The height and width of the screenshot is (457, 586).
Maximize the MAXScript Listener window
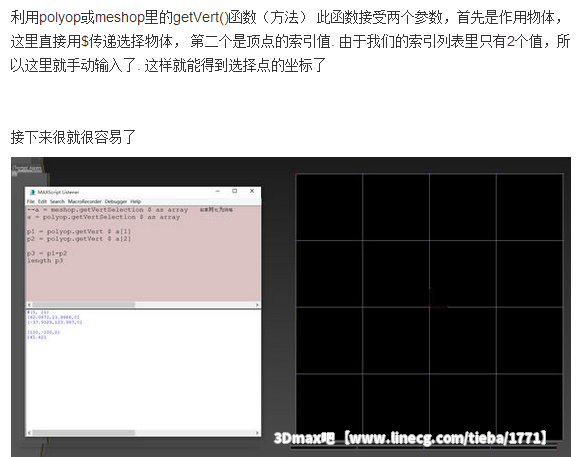[235, 191]
